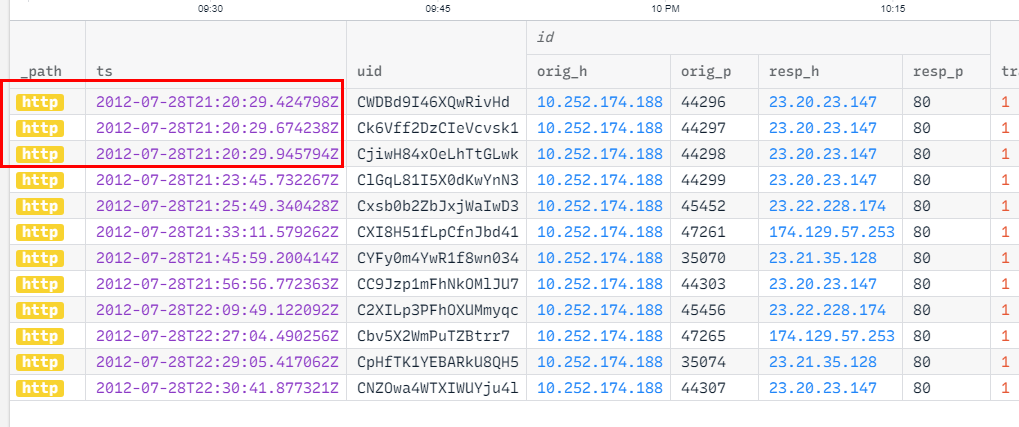Click timestamp 2012-07-28T21:45:59.200414Z
The width and height of the screenshot is (1019, 427).
pyautogui.click(x=218, y=258)
